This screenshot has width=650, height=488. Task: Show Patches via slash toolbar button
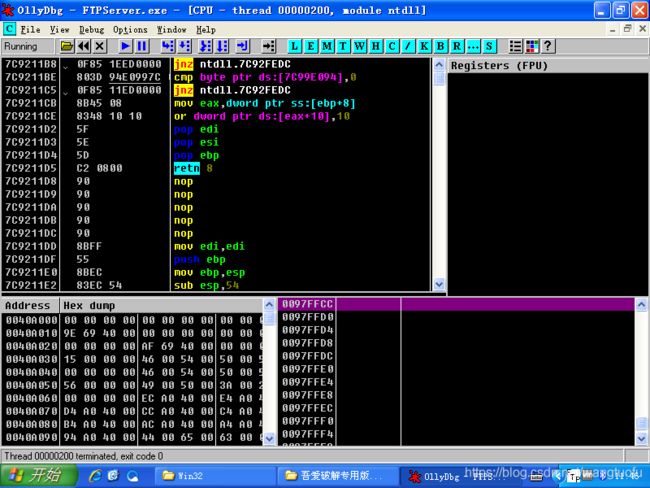pyautogui.click(x=407, y=46)
